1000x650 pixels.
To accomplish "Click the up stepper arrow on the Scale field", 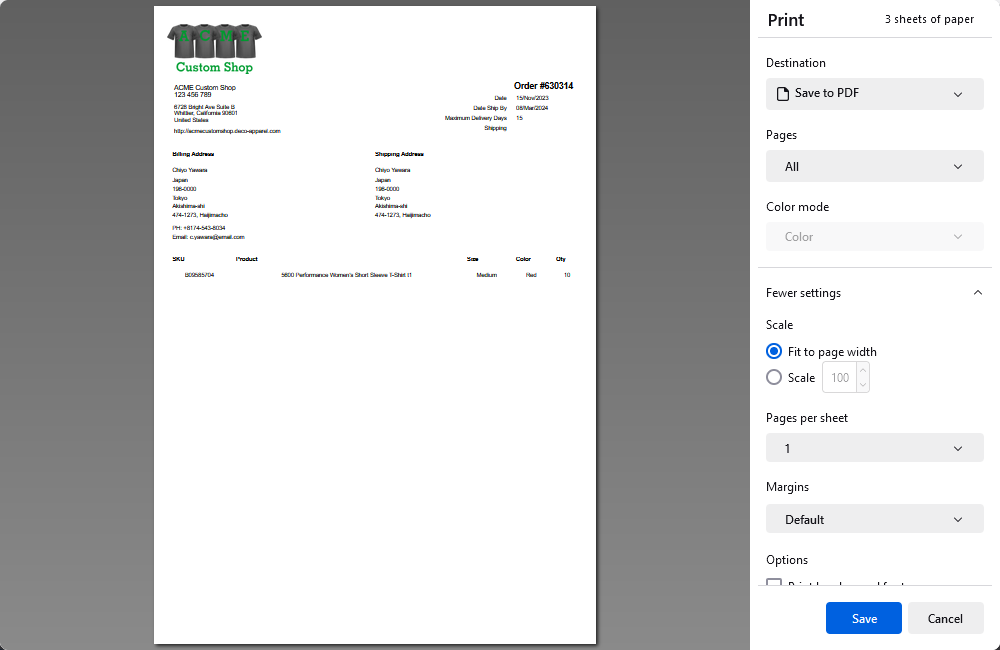I will click(864, 371).
